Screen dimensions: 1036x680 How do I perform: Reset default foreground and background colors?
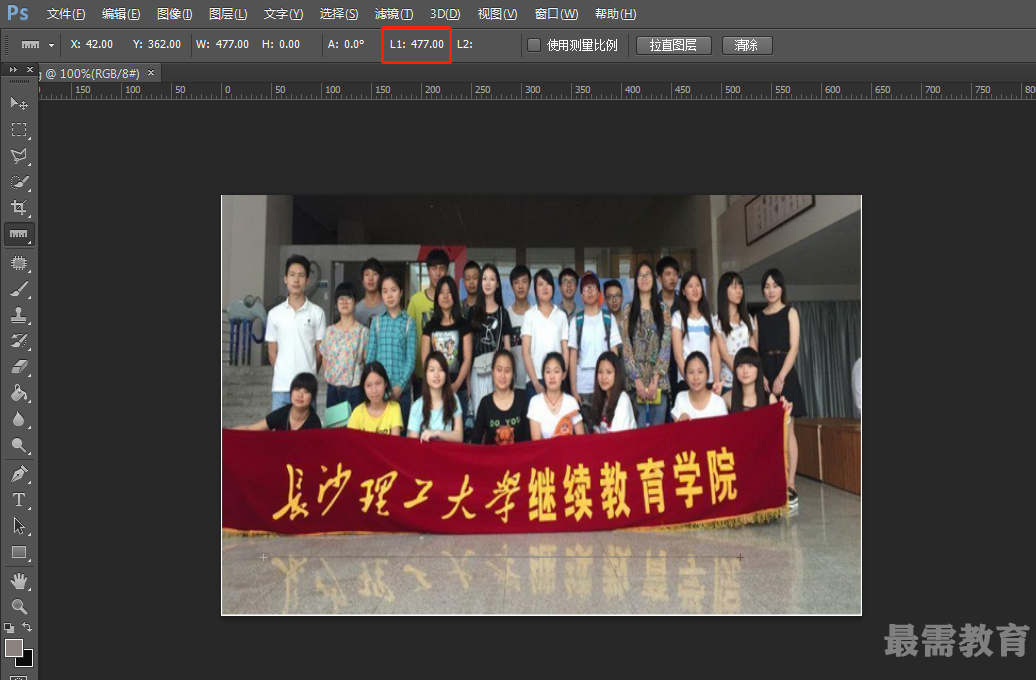(9, 628)
